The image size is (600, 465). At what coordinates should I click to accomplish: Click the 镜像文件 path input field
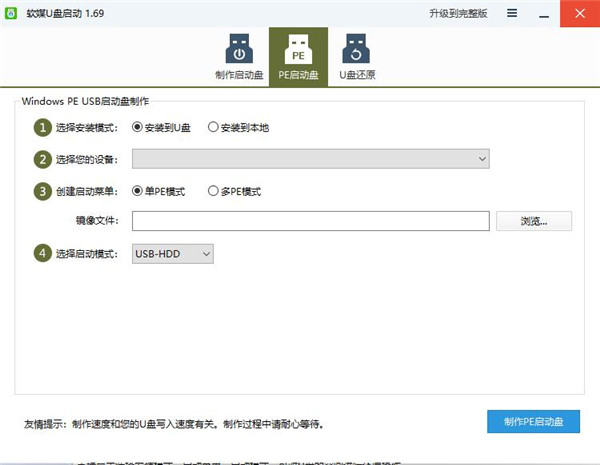coord(310,221)
